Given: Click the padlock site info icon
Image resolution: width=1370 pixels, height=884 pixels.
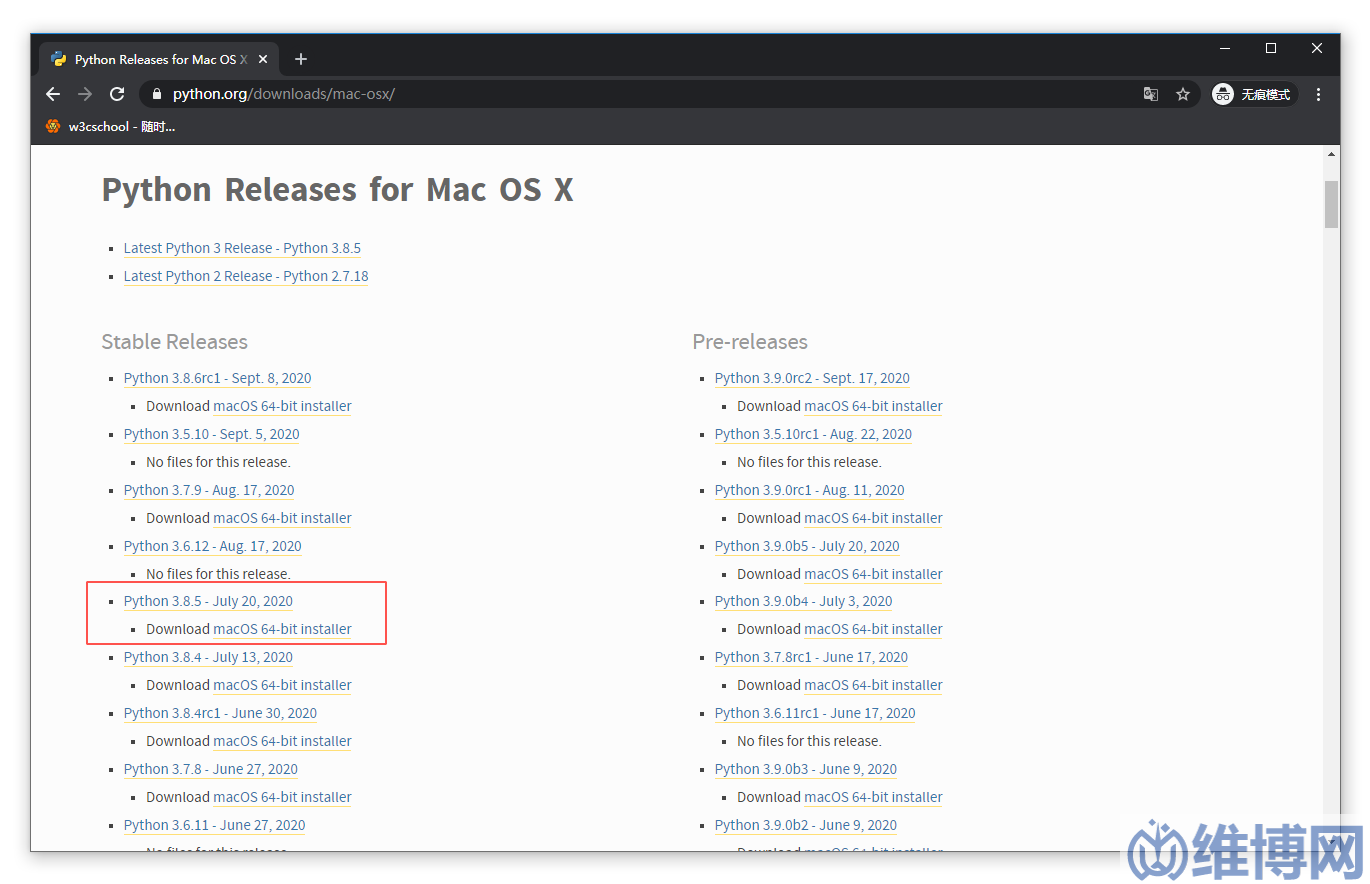Looking at the screenshot, I should tap(156, 94).
